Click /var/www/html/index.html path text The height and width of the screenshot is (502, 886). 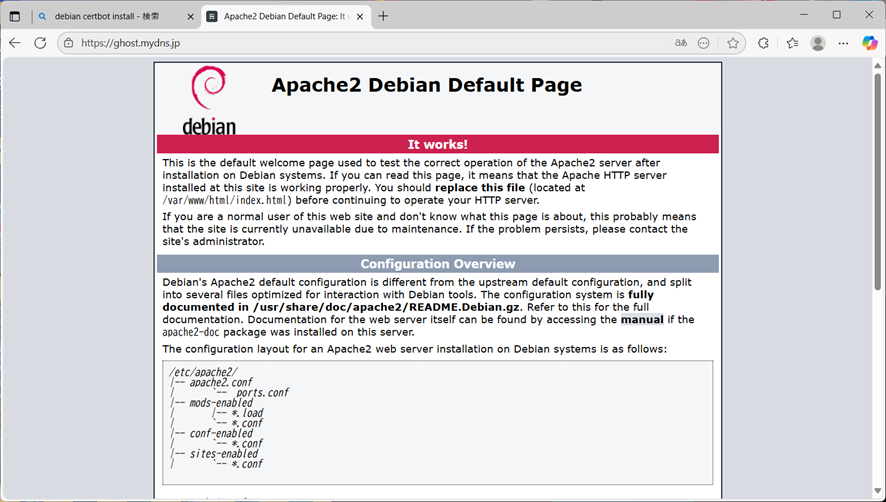tap(227, 200)
